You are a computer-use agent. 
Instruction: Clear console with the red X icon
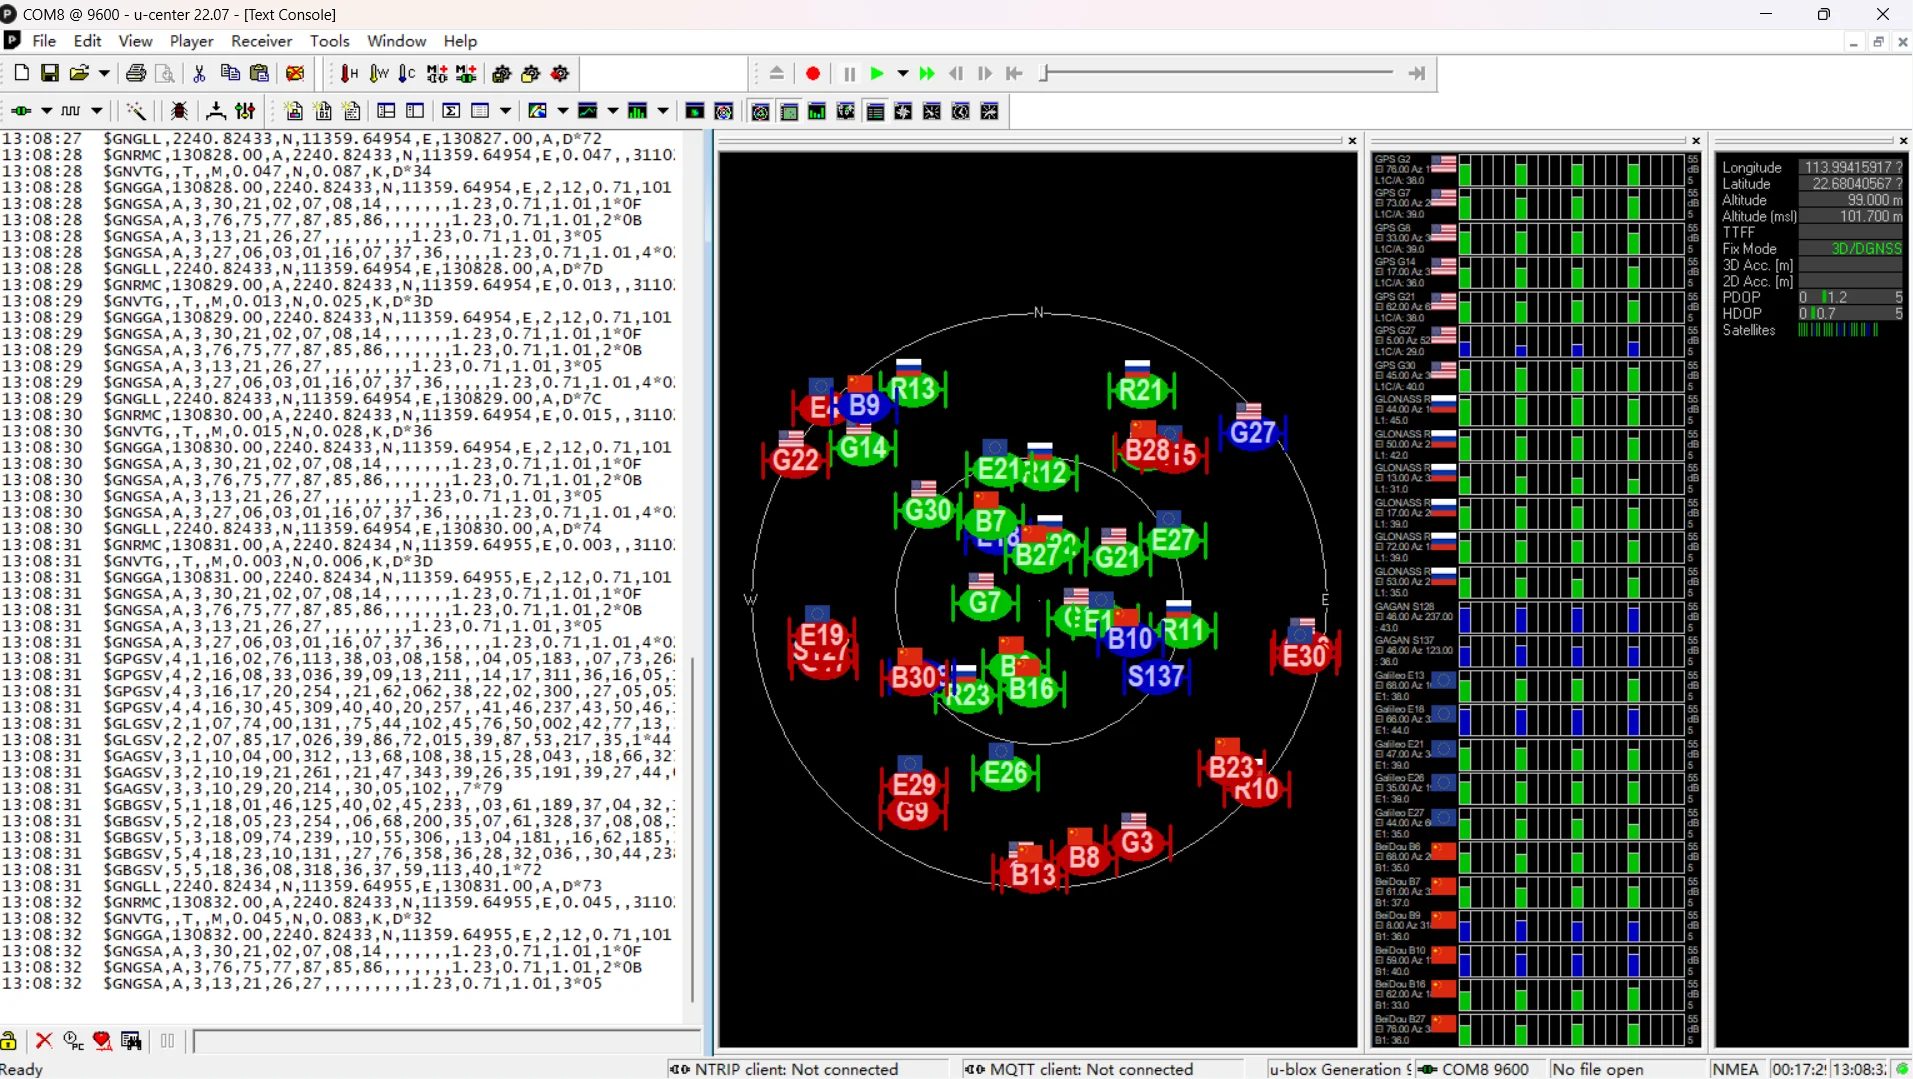coord(44,1041)
